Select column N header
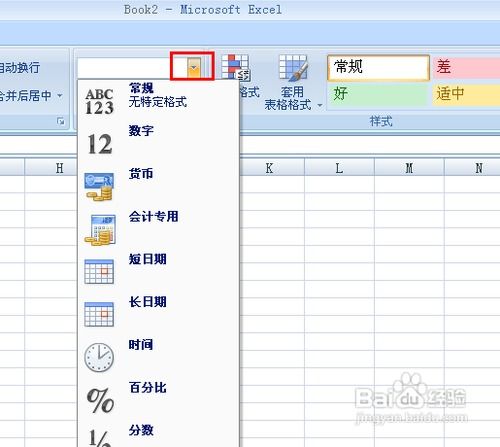Screen dimensions: 500x447 tap(472, 168)
